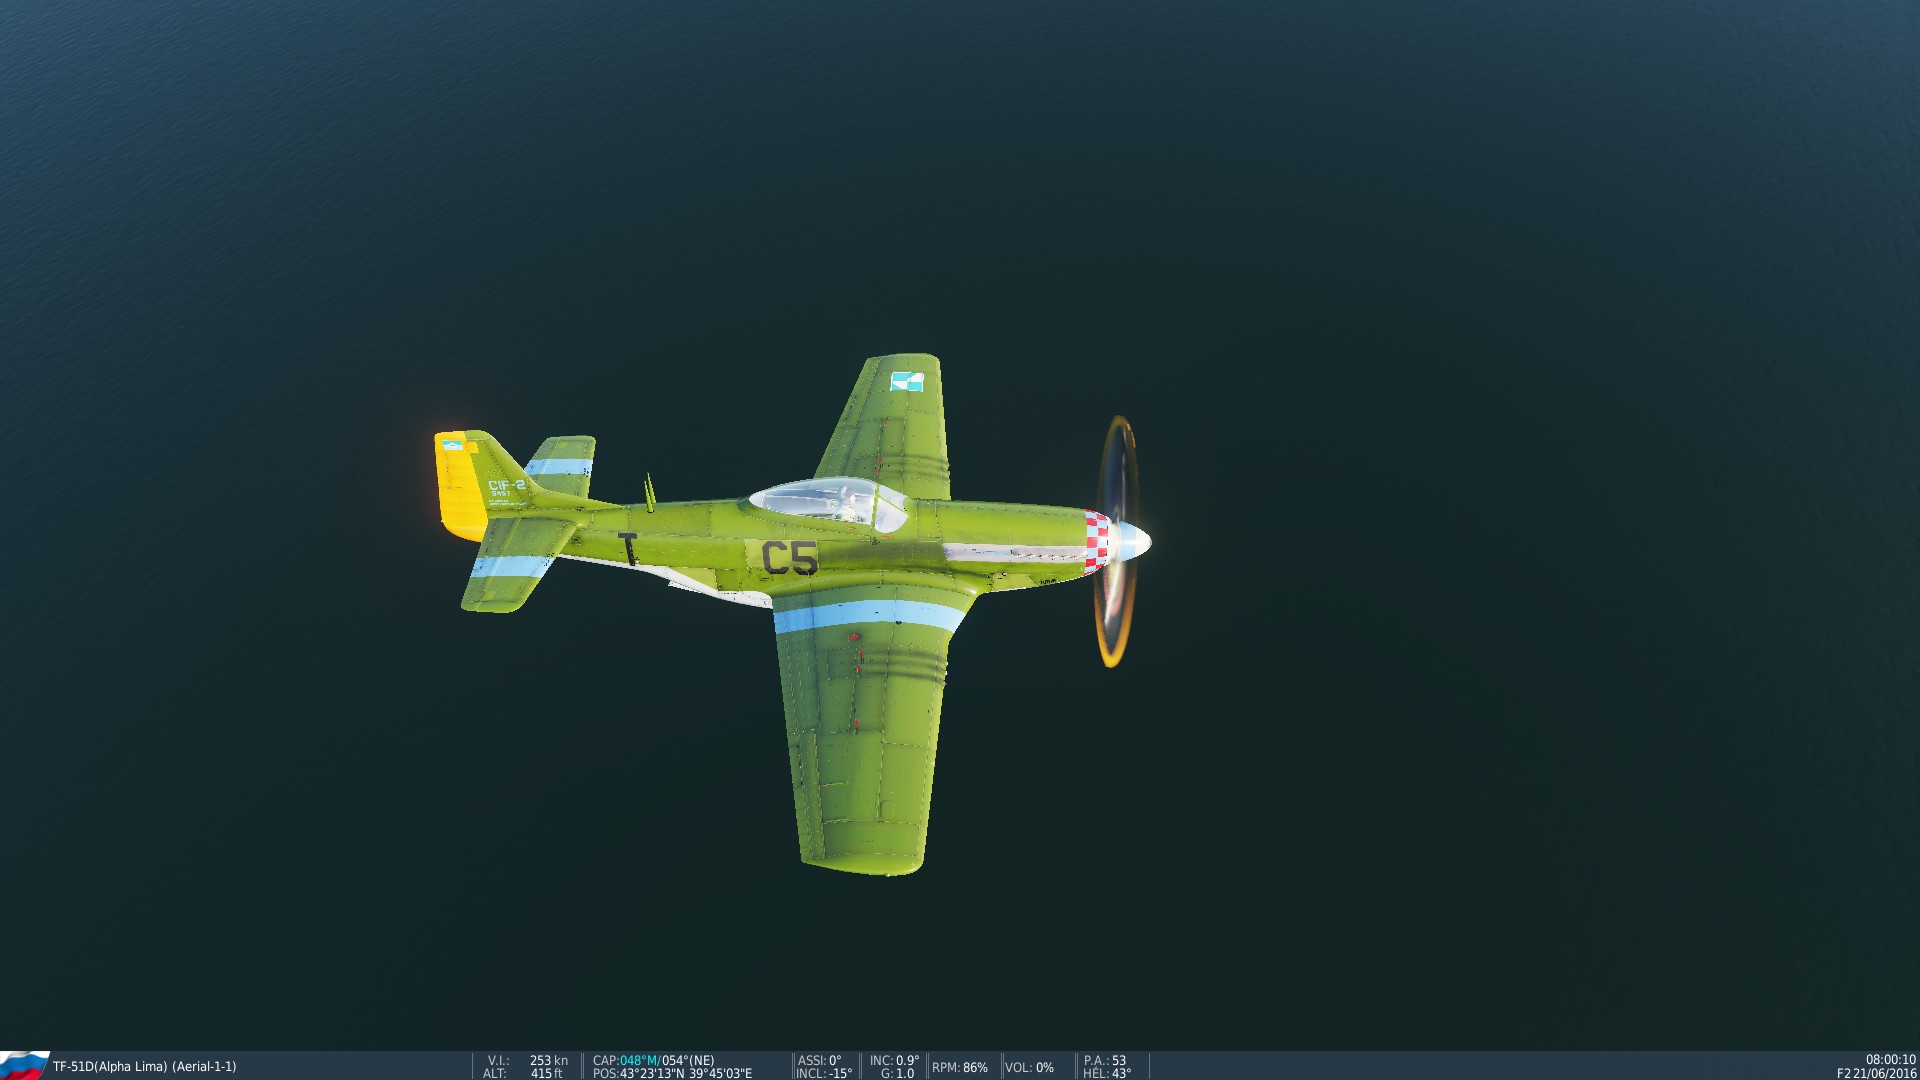Viewport: 1920px width, 1080px height.
Task: Click the P.A. 53 readout
Action: pos(1105,1060)
